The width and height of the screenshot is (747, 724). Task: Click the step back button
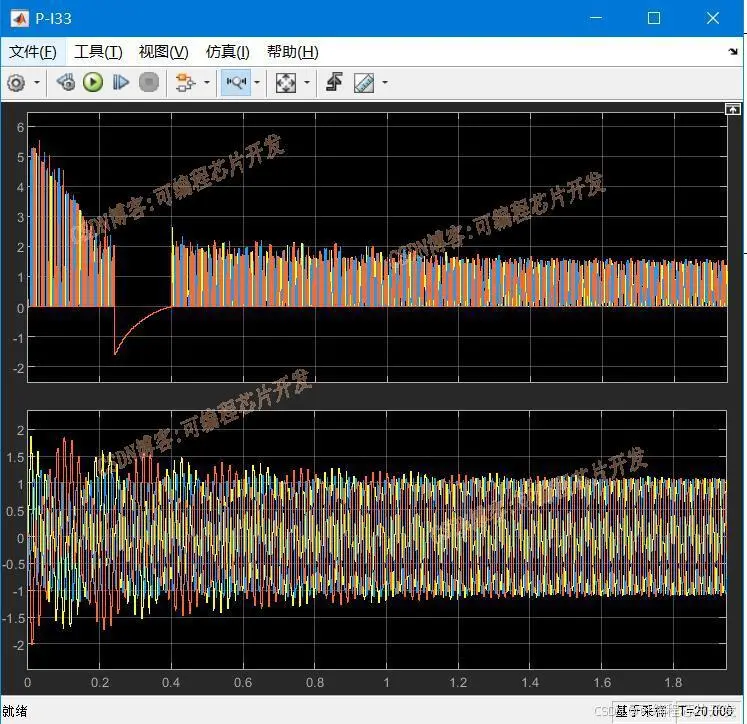tap(66, 83)
